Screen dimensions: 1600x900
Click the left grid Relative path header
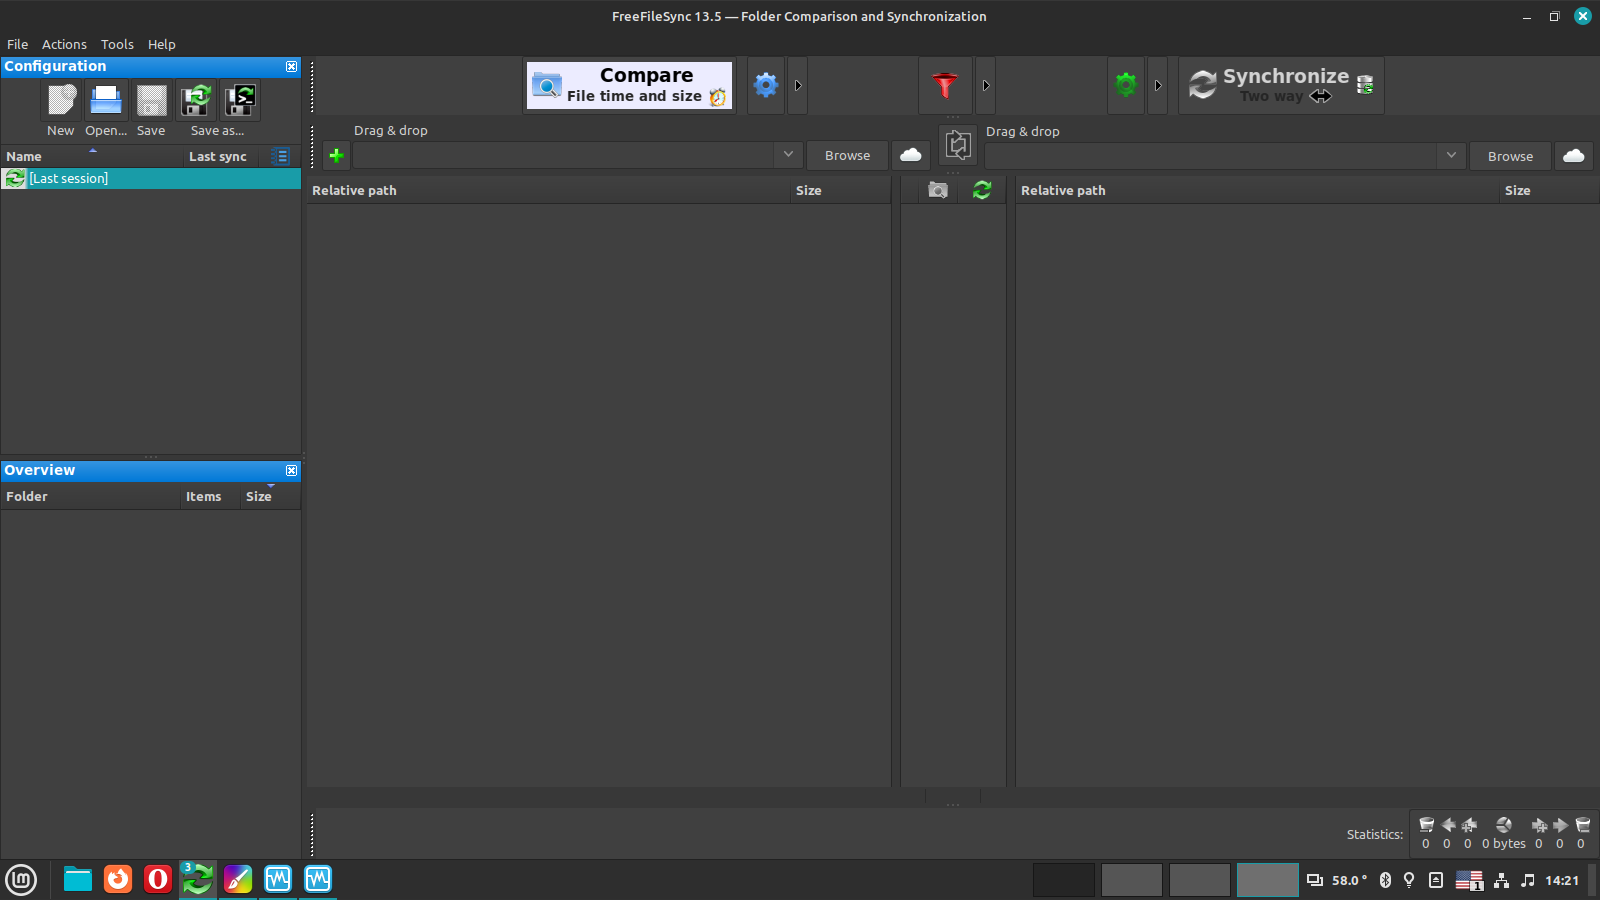click(549, 190)
